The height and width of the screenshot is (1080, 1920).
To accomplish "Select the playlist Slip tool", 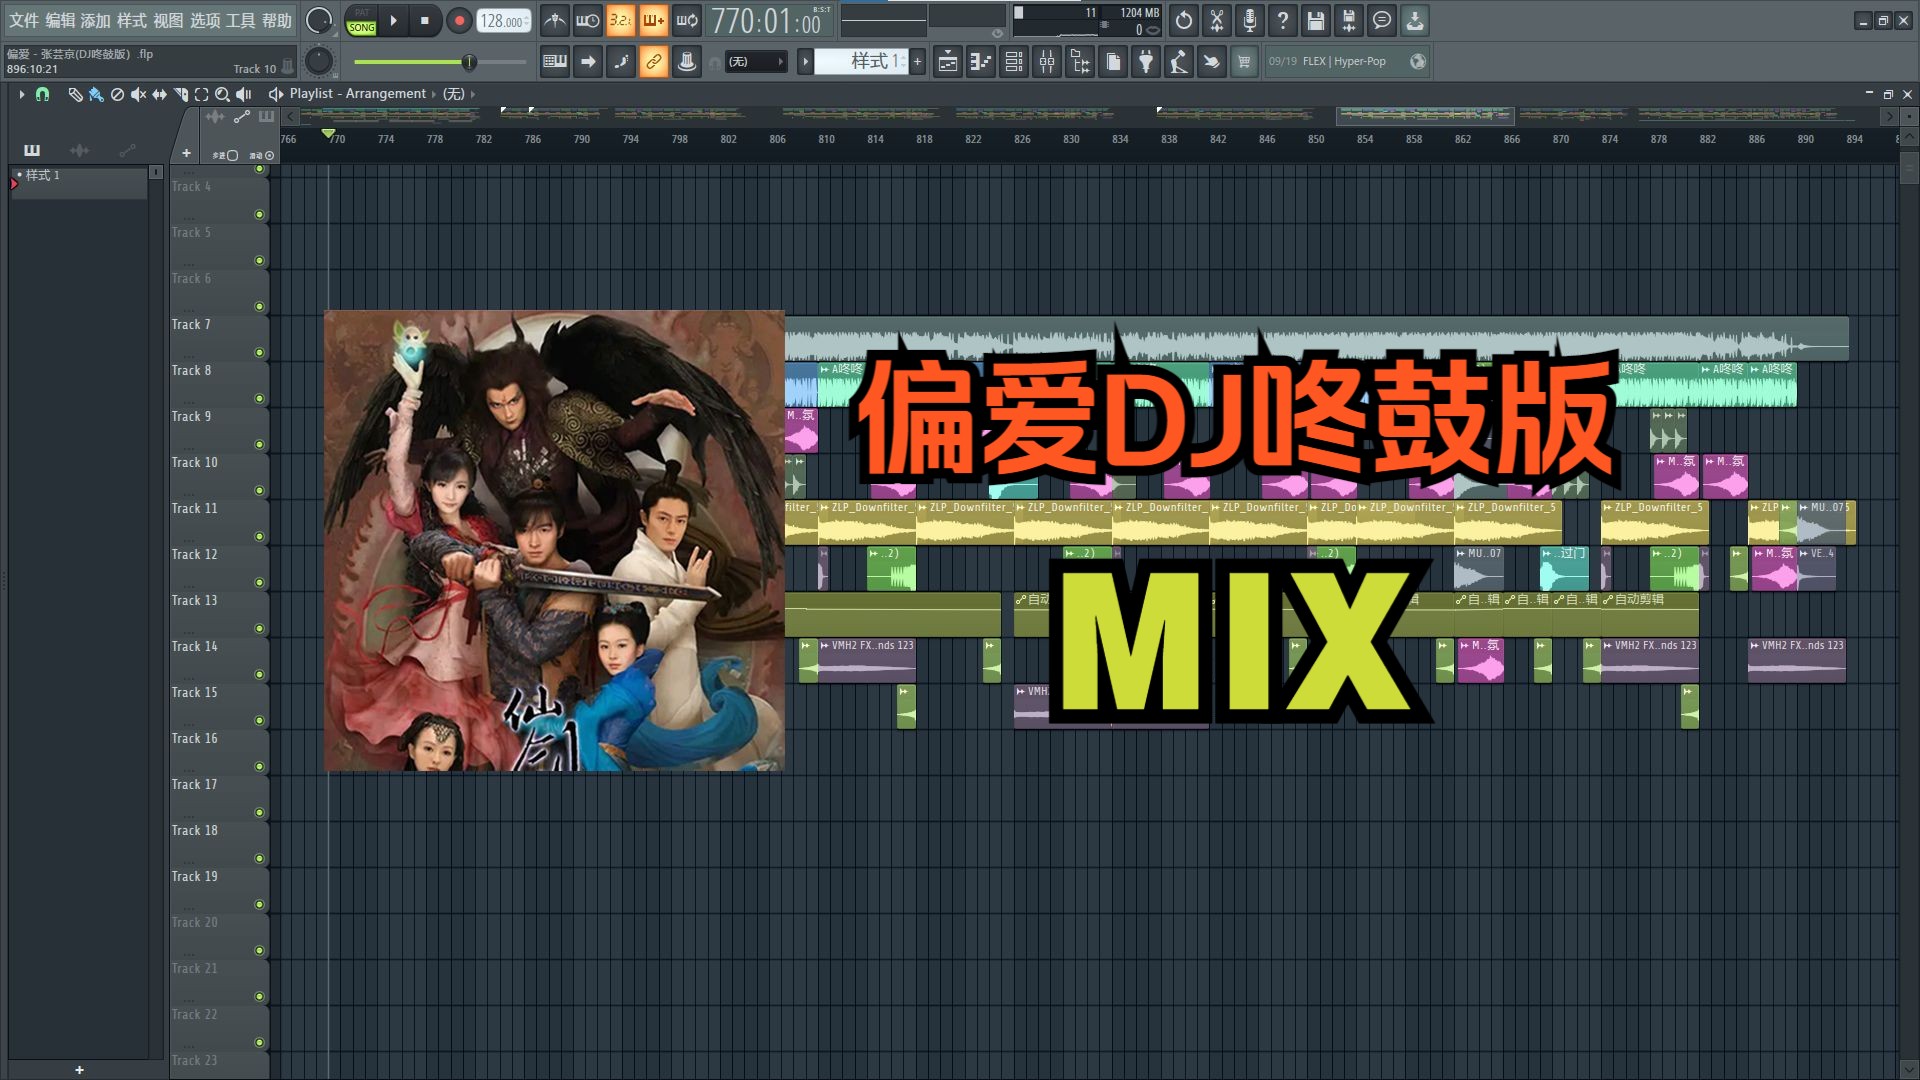I will pos(159,94).
